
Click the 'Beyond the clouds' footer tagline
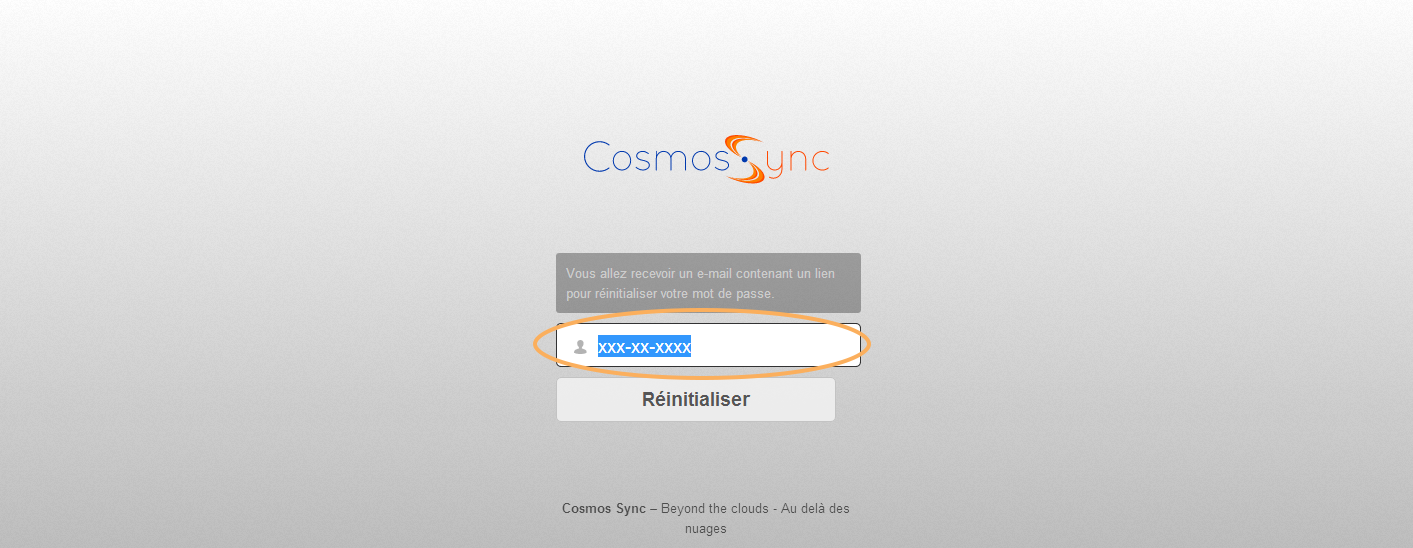[712, 508]
